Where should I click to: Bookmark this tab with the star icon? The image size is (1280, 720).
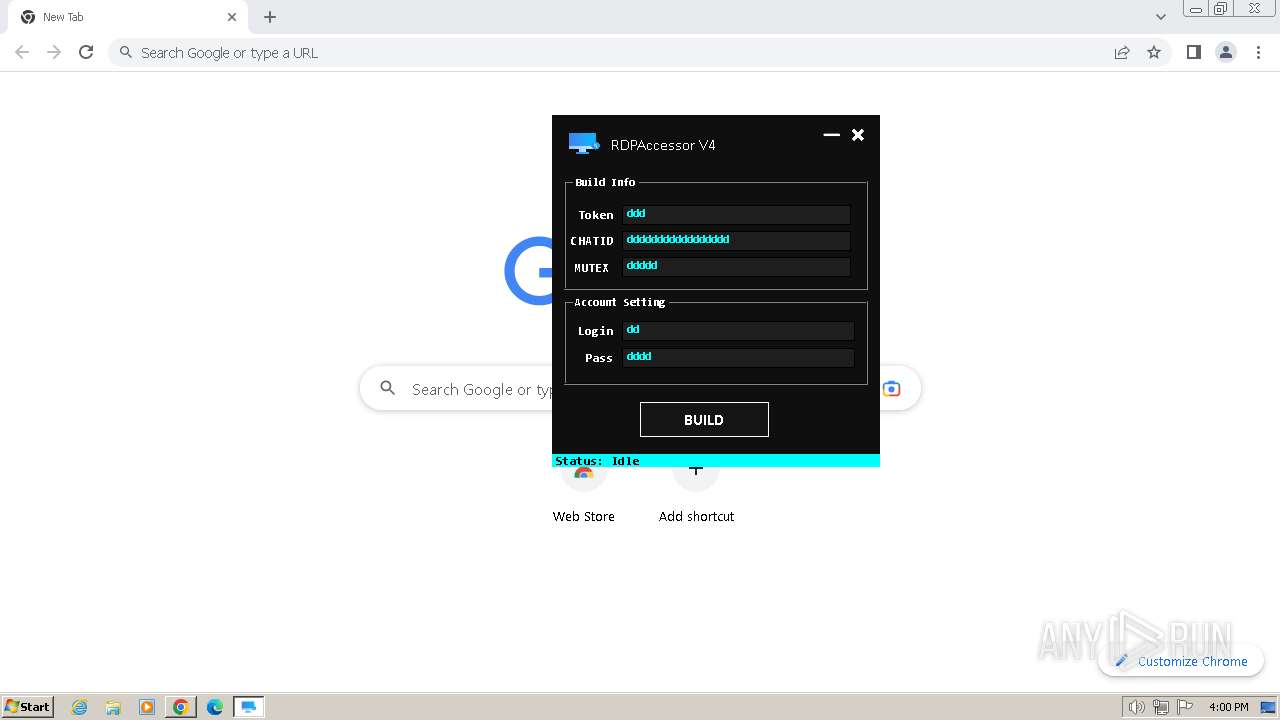click(x=1154, y=52)
